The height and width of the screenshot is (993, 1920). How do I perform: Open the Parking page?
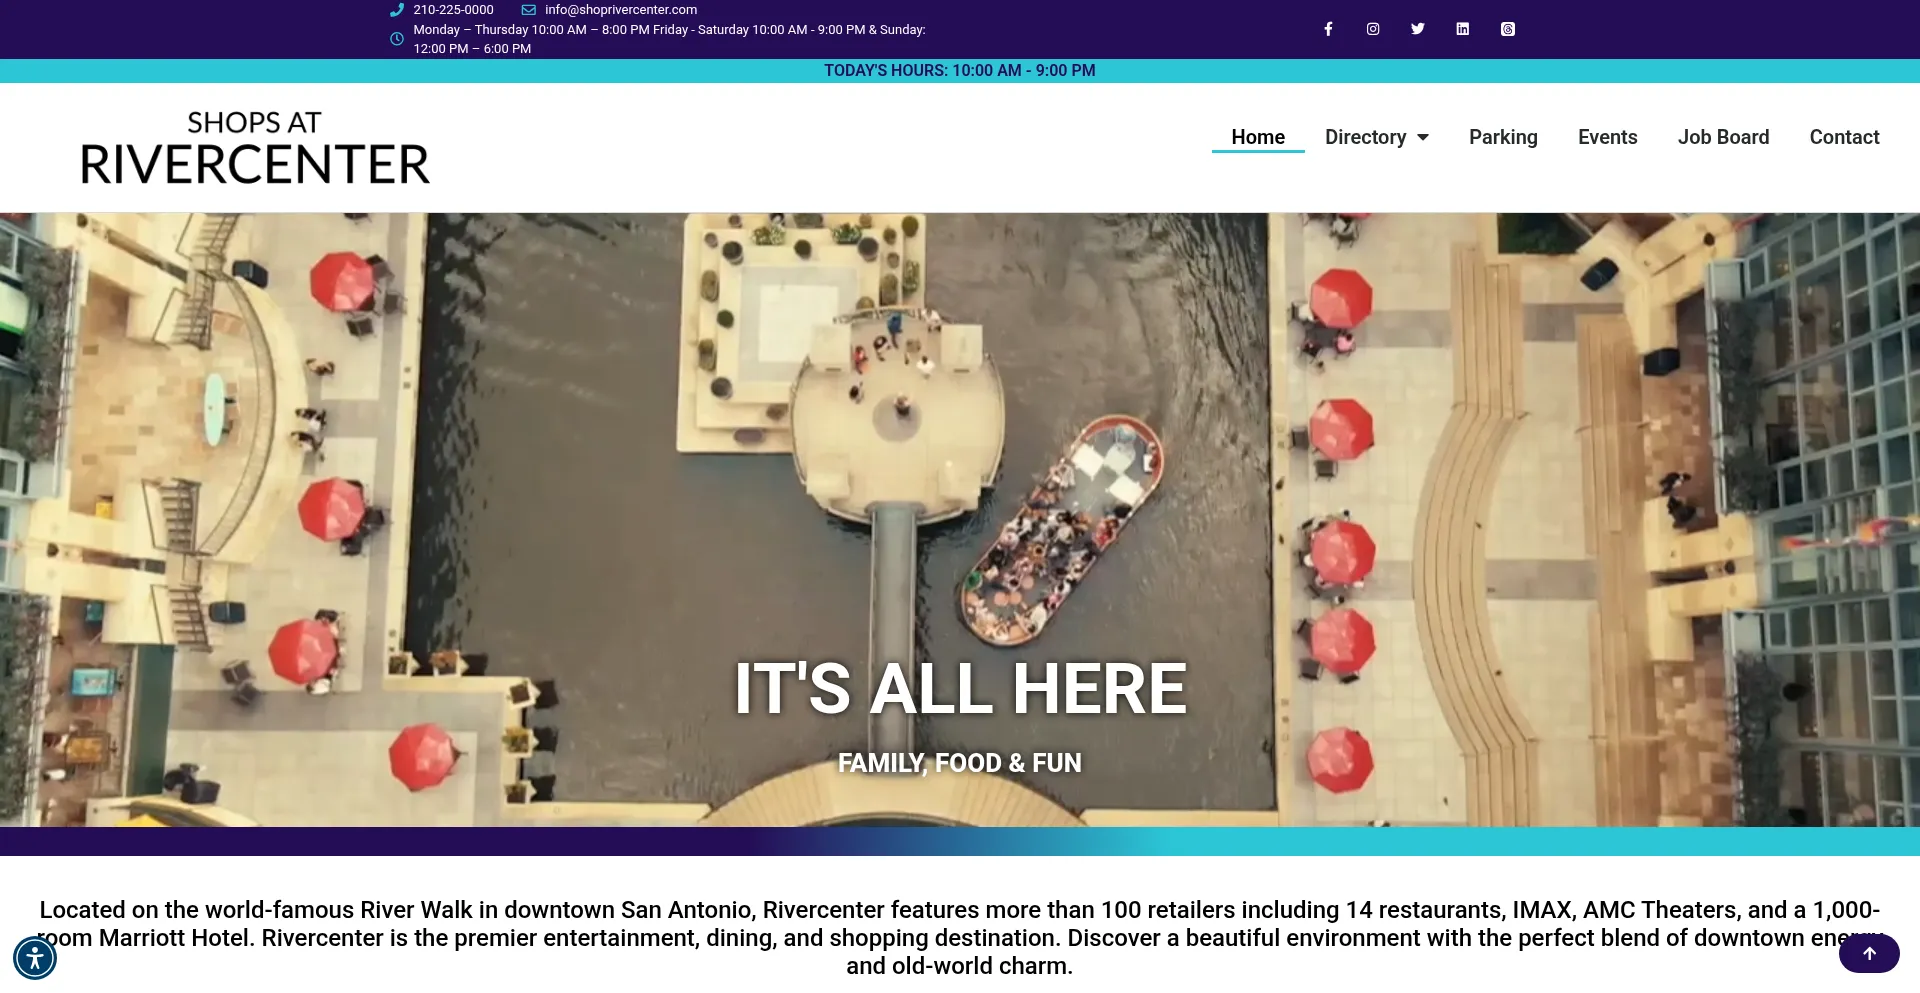(1502, 138)
